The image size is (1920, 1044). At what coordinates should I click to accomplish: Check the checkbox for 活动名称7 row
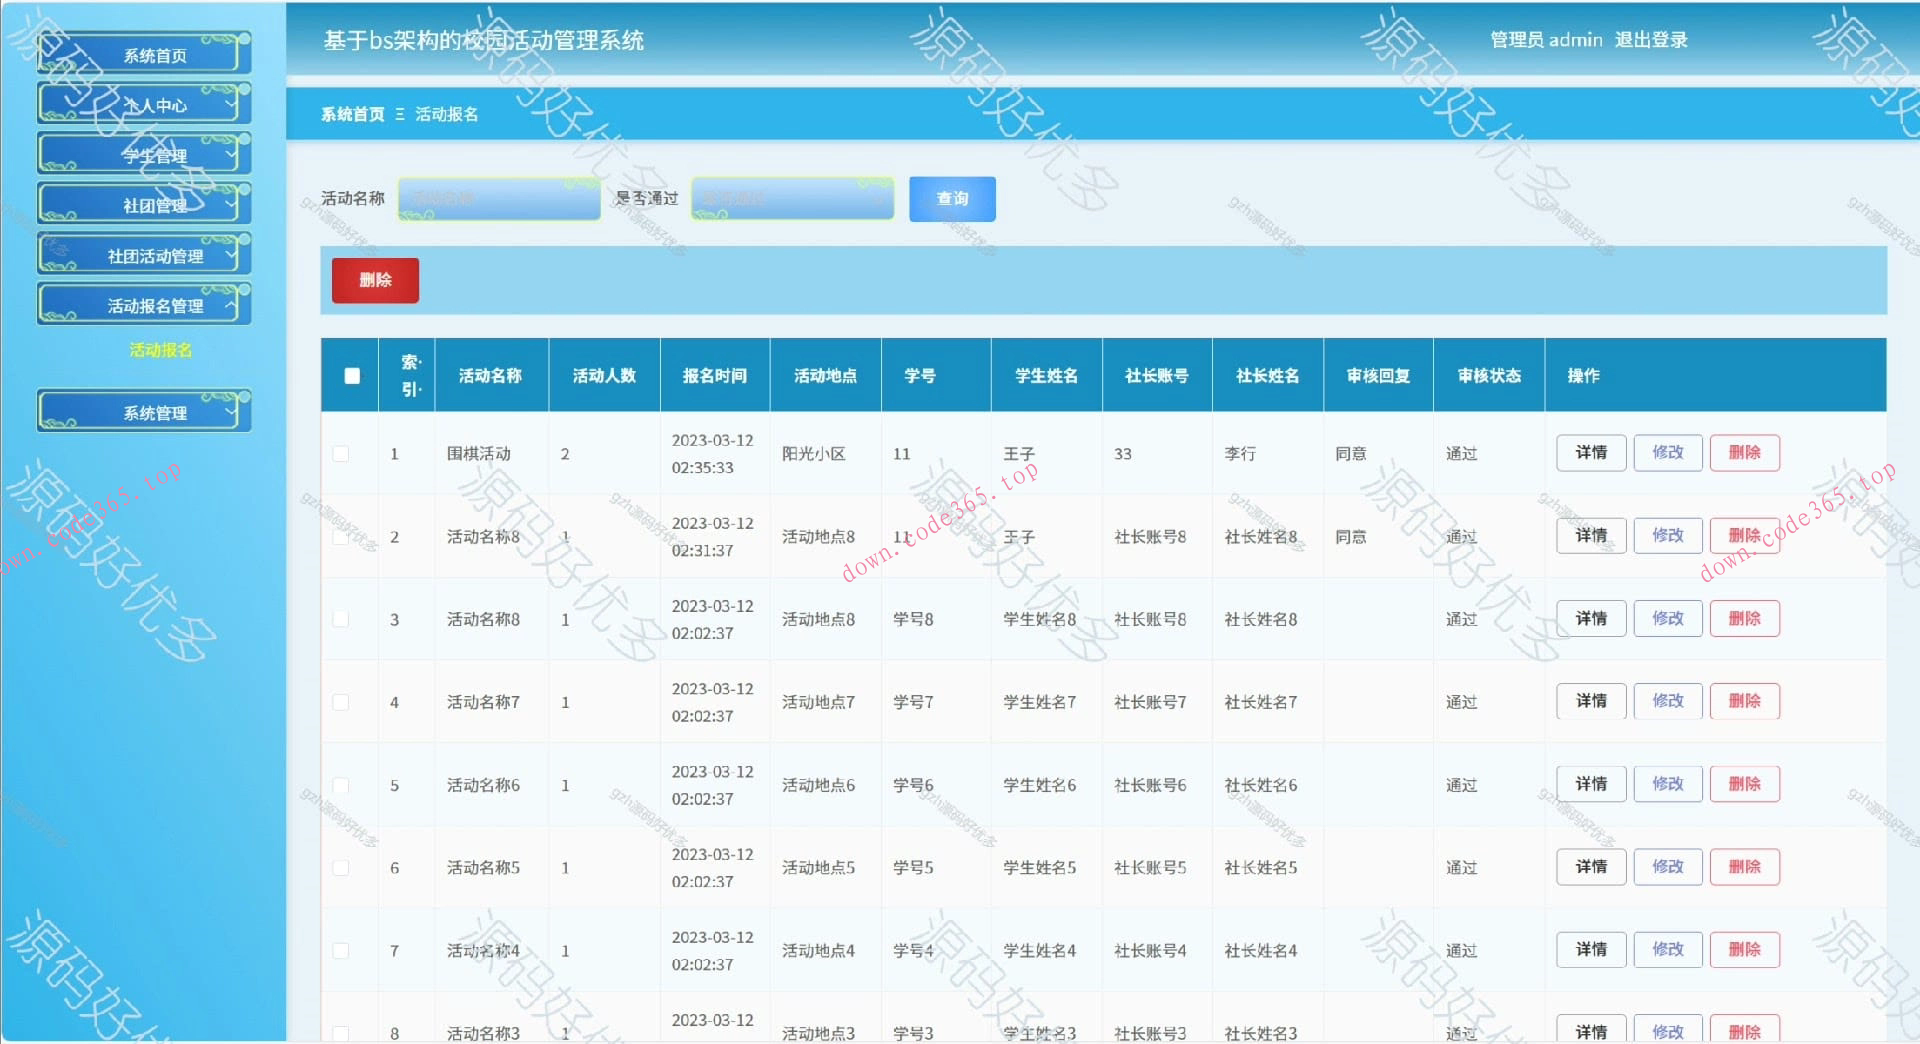(342, 701)
